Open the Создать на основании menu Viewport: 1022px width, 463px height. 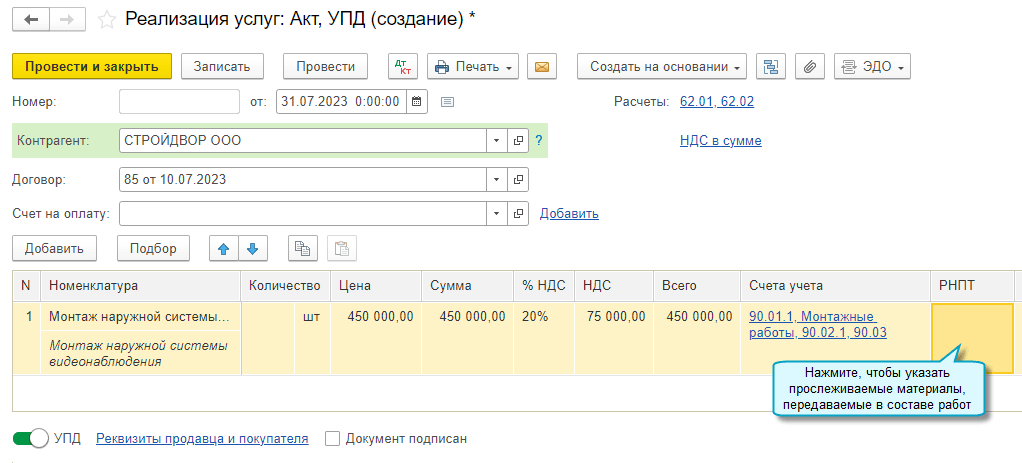pyautogui.click(x=661, y=67)
